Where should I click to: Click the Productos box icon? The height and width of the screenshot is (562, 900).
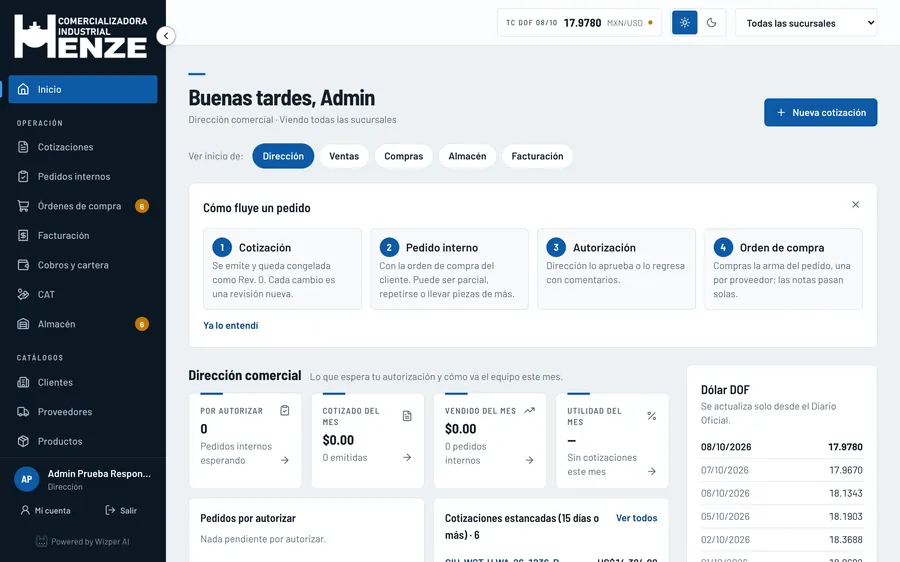23,441
